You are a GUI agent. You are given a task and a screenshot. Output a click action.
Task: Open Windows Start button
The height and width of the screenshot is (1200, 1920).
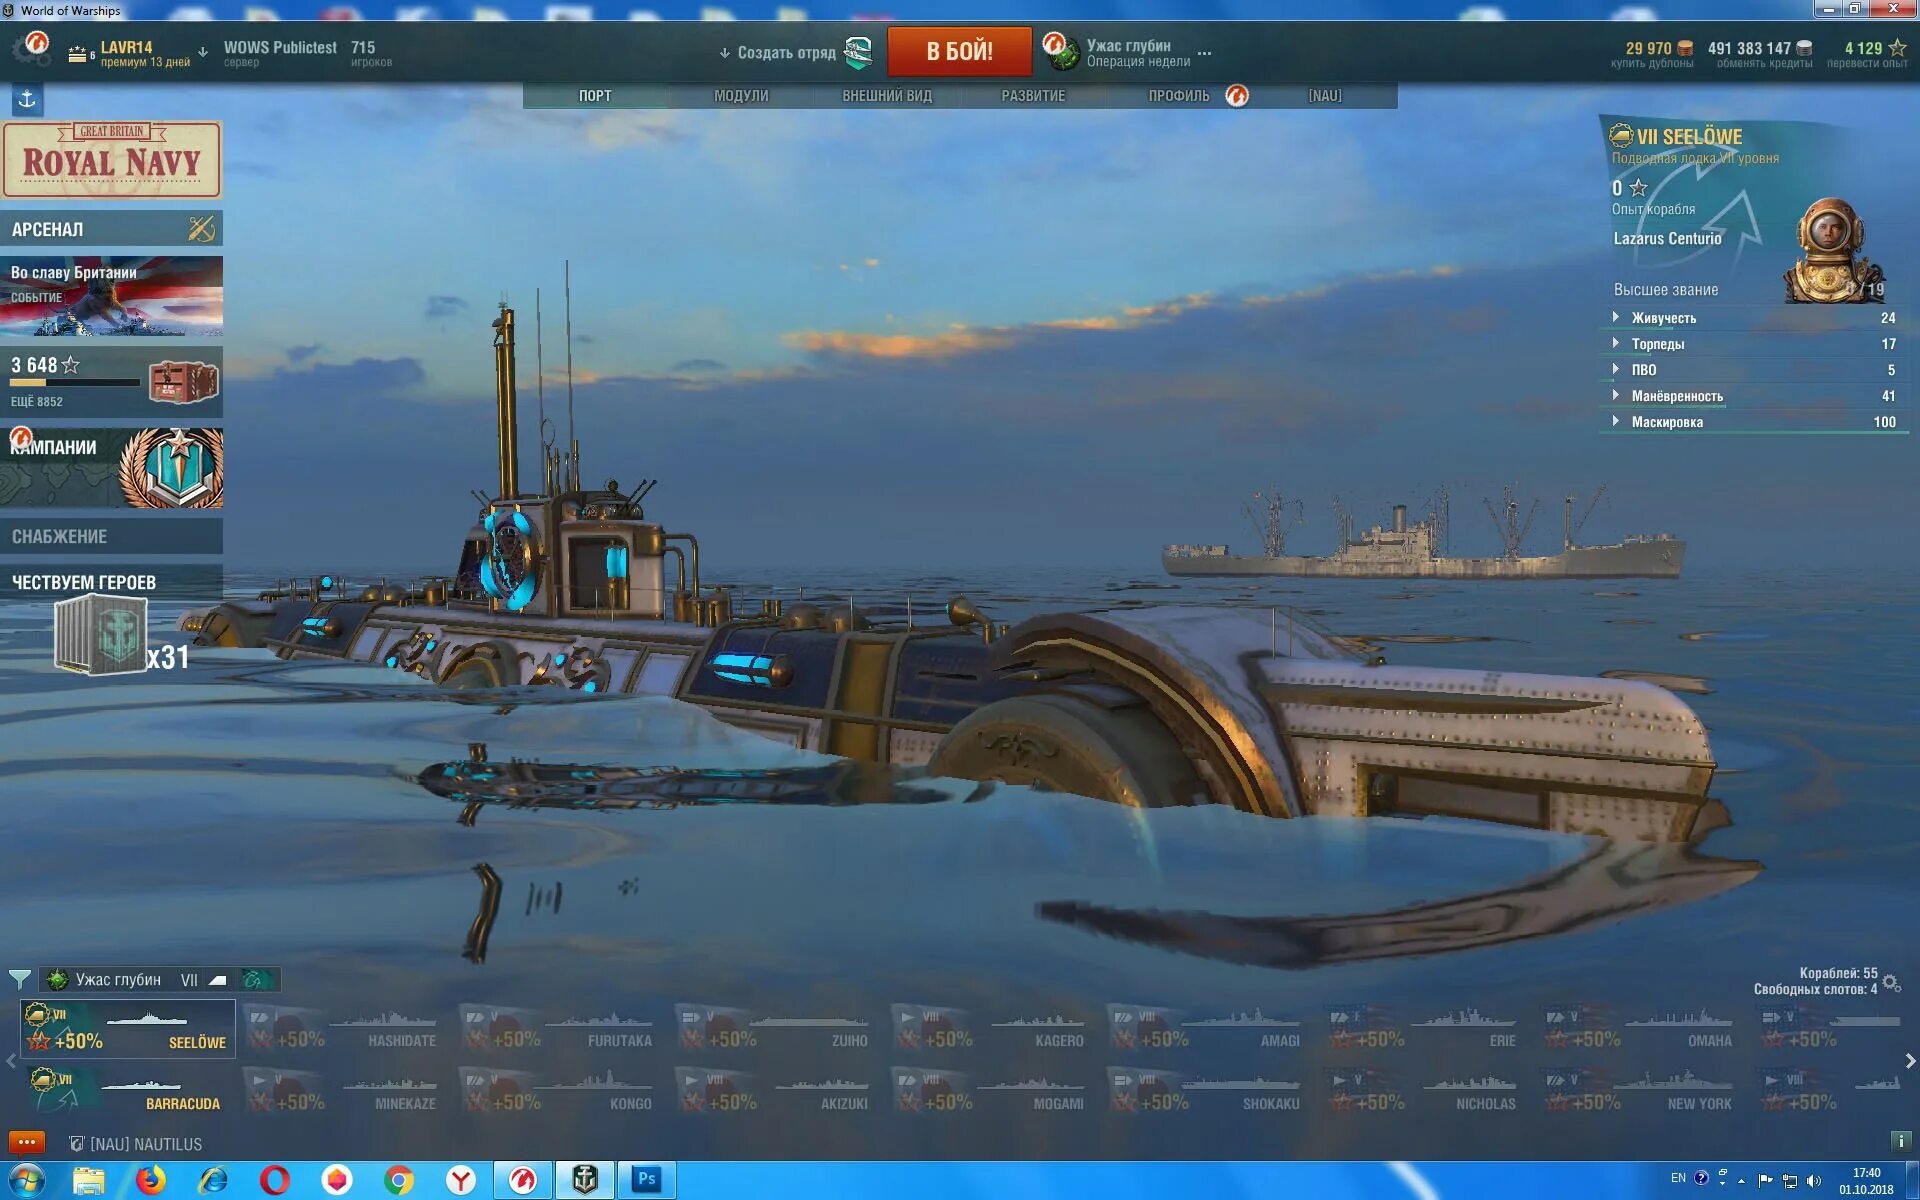click(27, 1181)
